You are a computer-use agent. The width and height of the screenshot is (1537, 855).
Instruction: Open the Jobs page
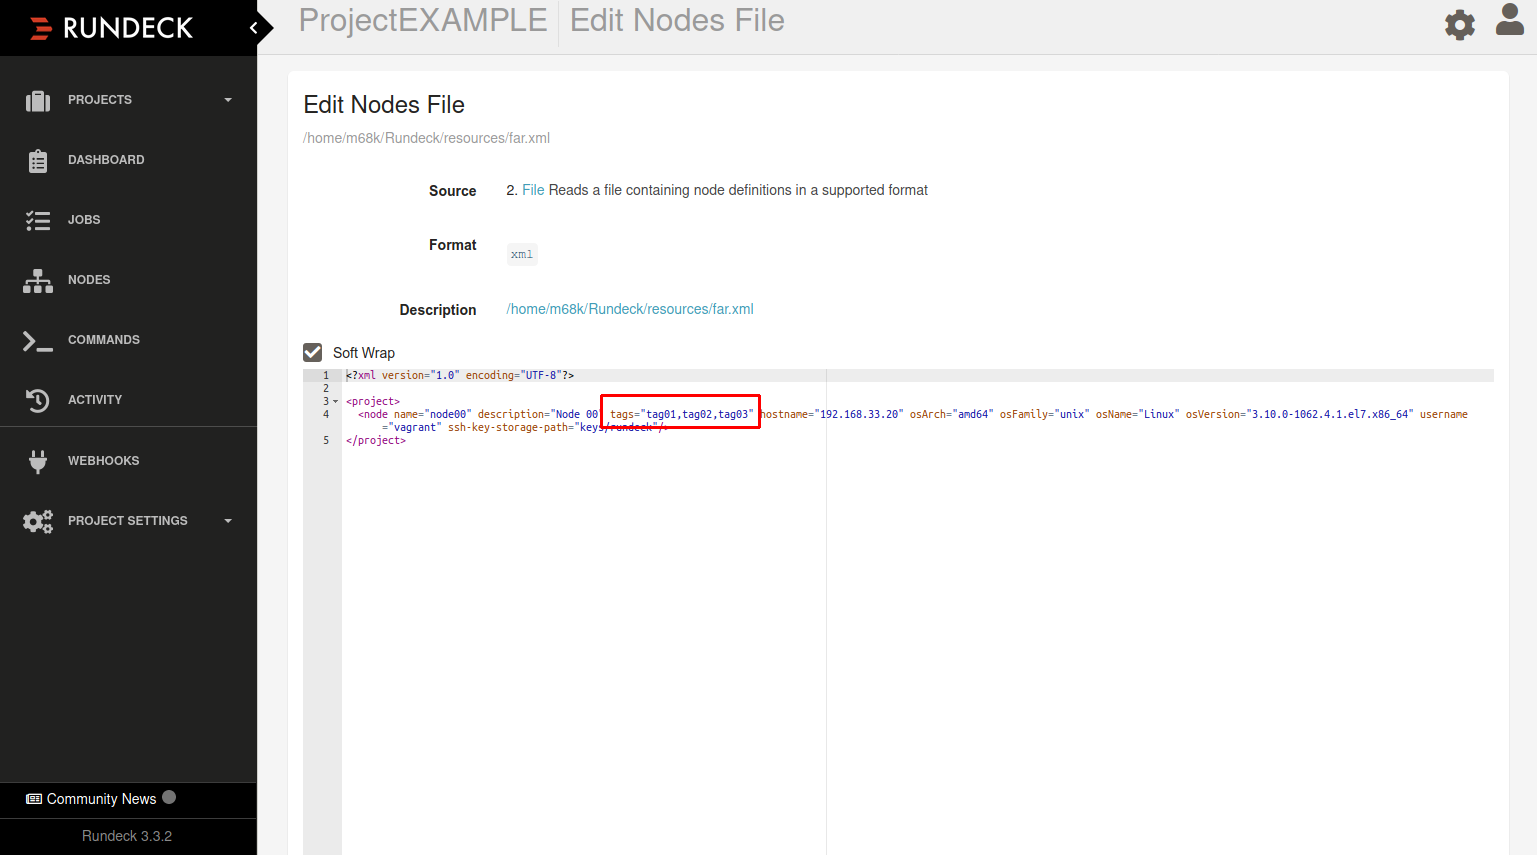[83, 219]
